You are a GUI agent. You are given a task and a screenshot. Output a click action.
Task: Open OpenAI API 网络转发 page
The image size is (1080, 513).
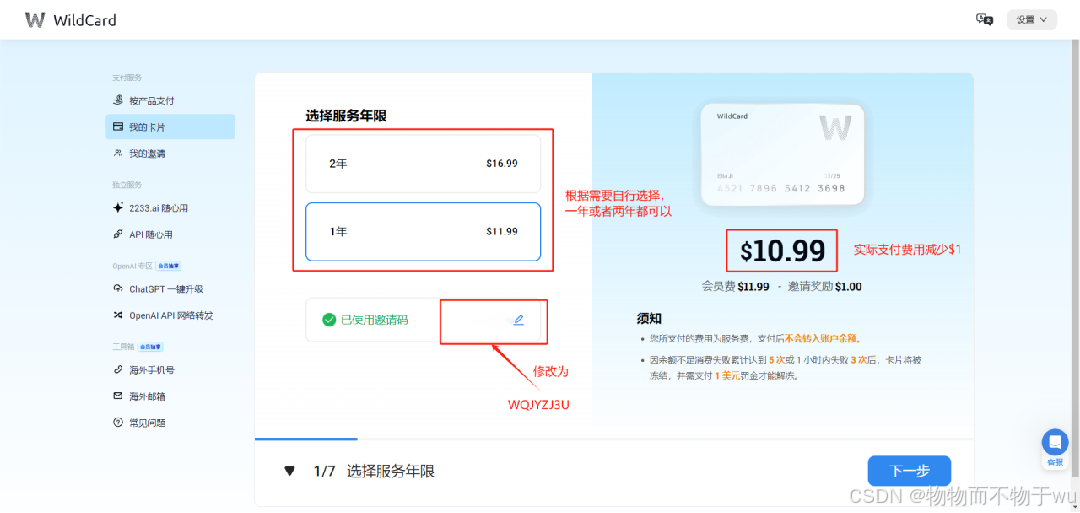tap(170, 316)
